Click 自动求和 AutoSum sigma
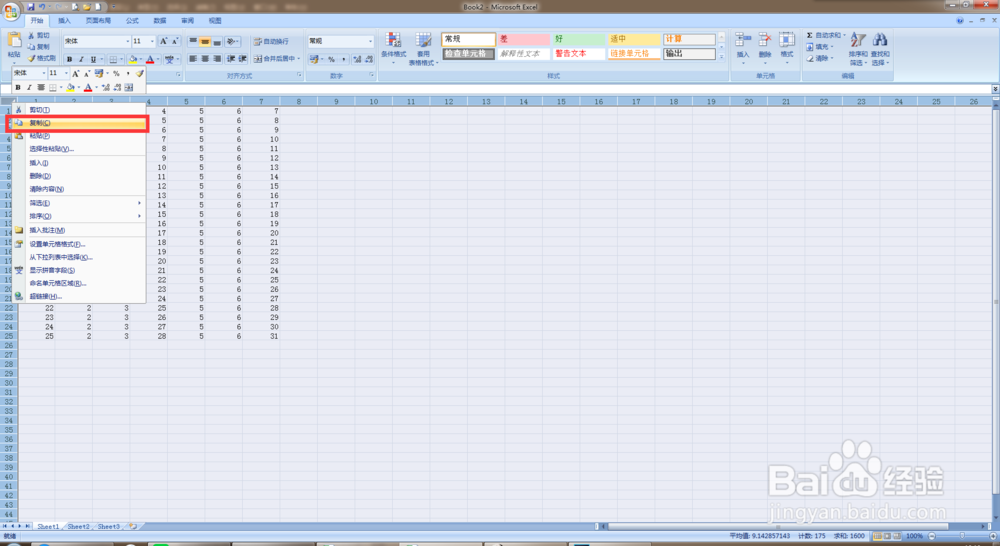 point(824,35)
